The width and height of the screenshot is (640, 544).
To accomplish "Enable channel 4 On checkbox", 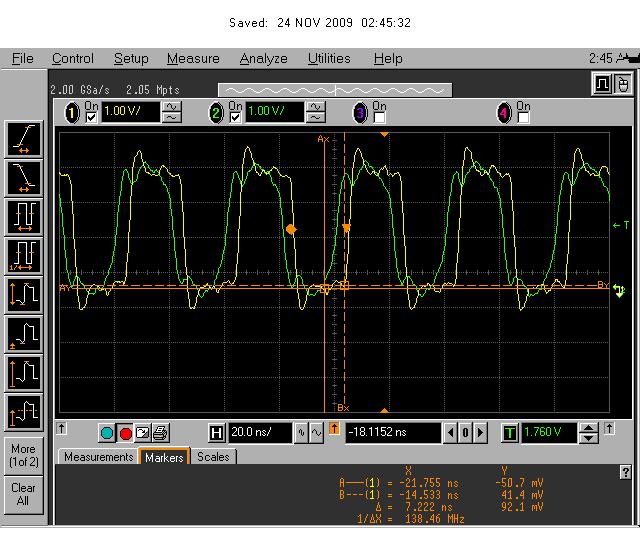I will [524, 118].
